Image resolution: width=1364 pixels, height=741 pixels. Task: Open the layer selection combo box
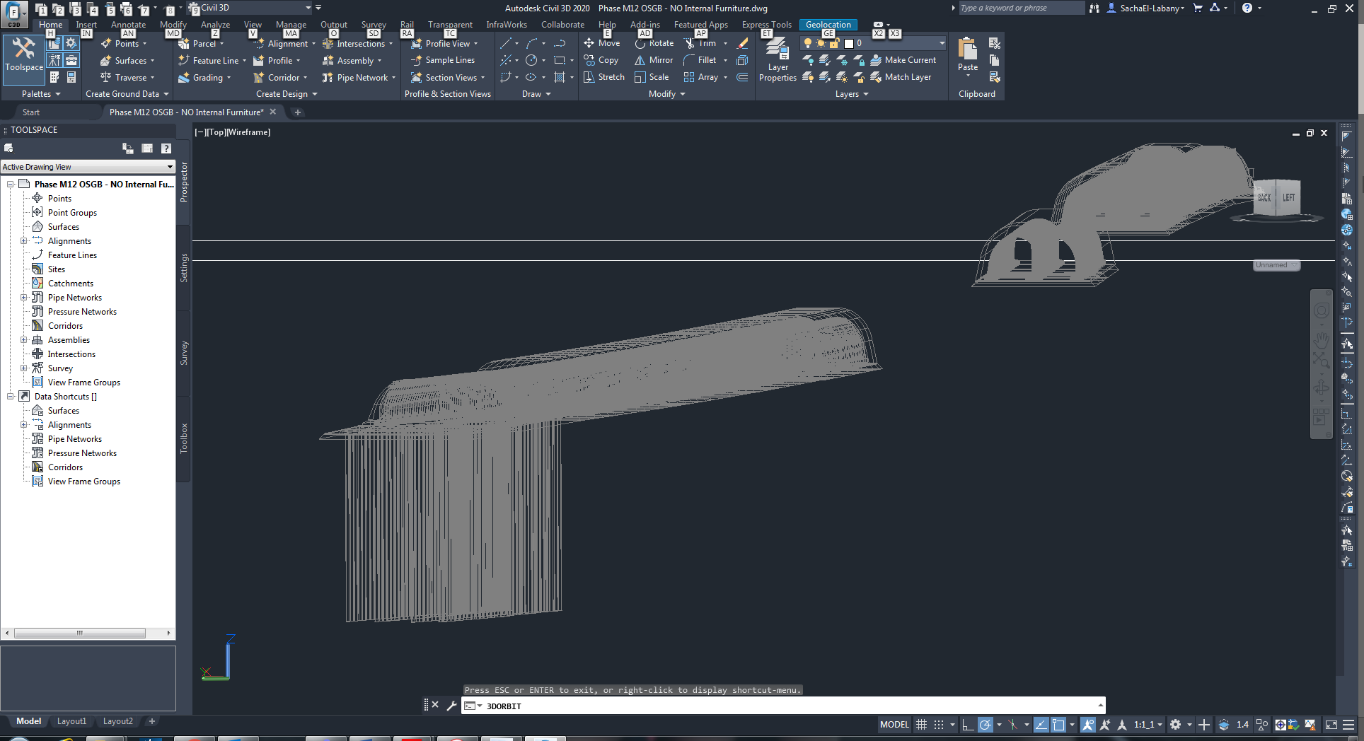tap(872, 43)
